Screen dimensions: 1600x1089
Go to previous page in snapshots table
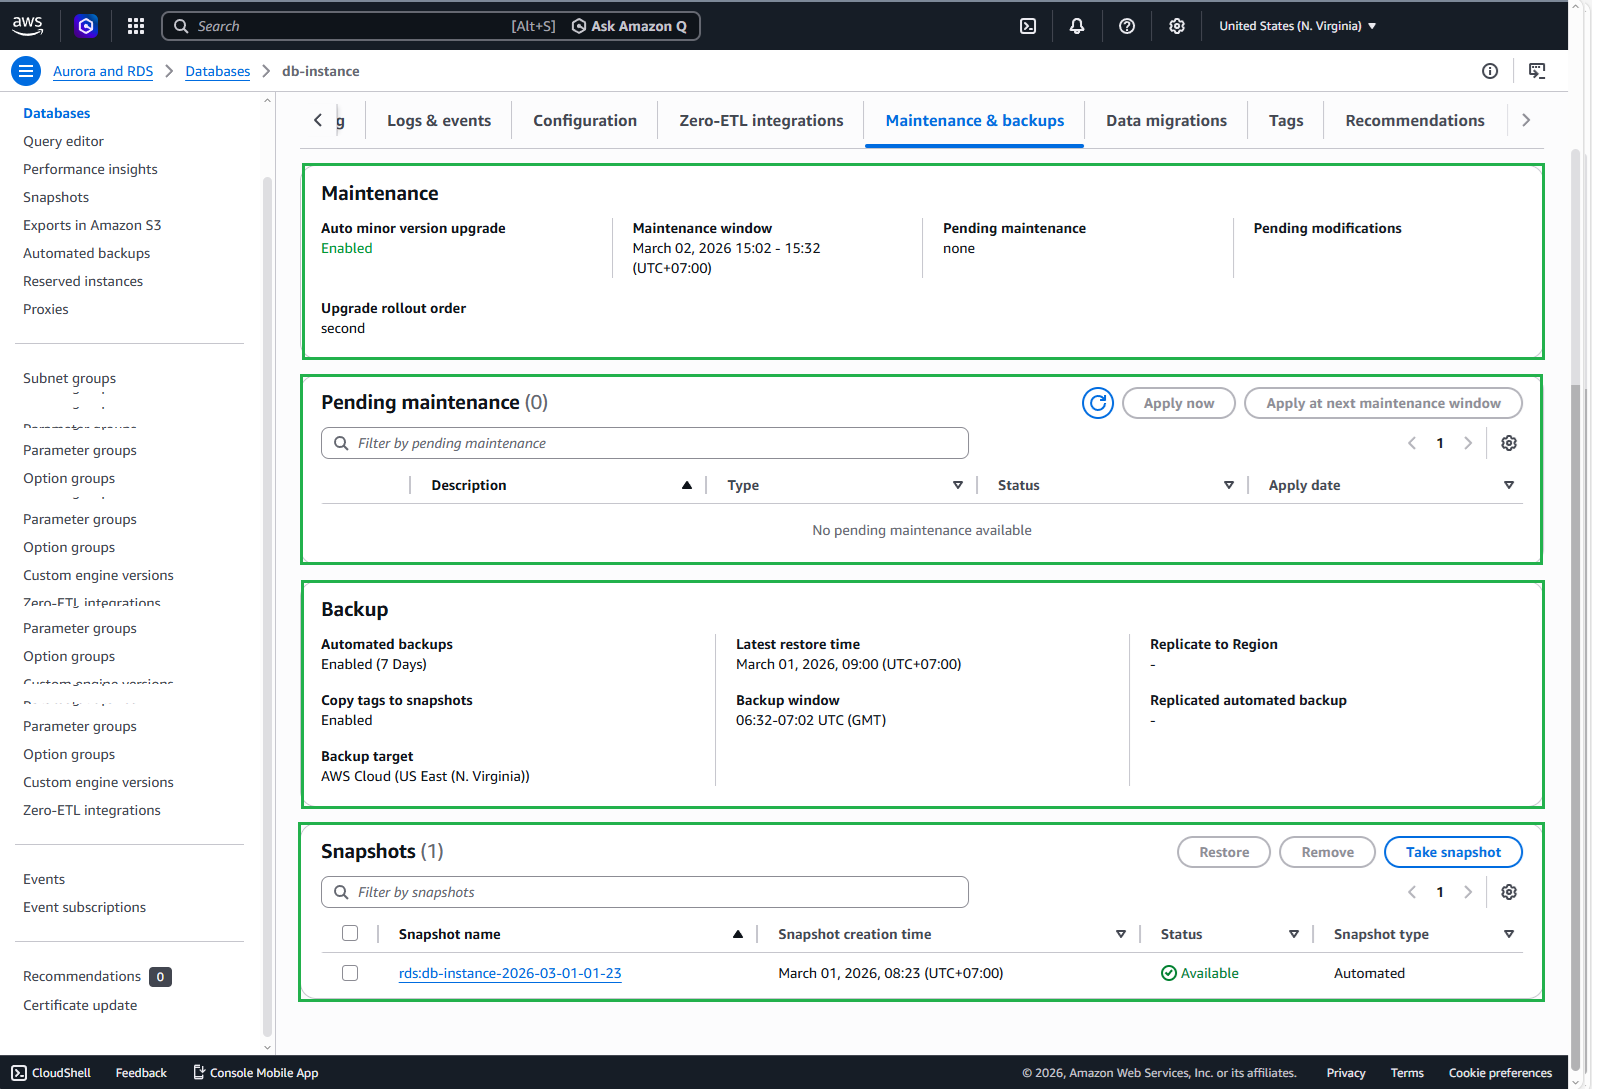[x=1412, y=892]
